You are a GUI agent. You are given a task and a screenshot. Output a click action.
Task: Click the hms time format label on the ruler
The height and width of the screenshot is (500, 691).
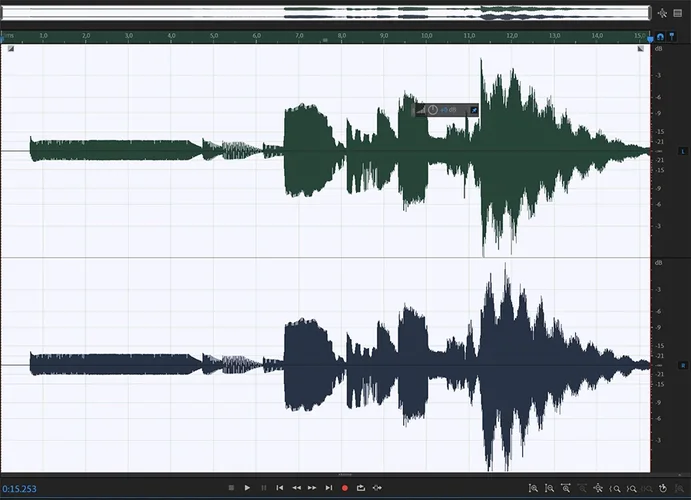8,35
